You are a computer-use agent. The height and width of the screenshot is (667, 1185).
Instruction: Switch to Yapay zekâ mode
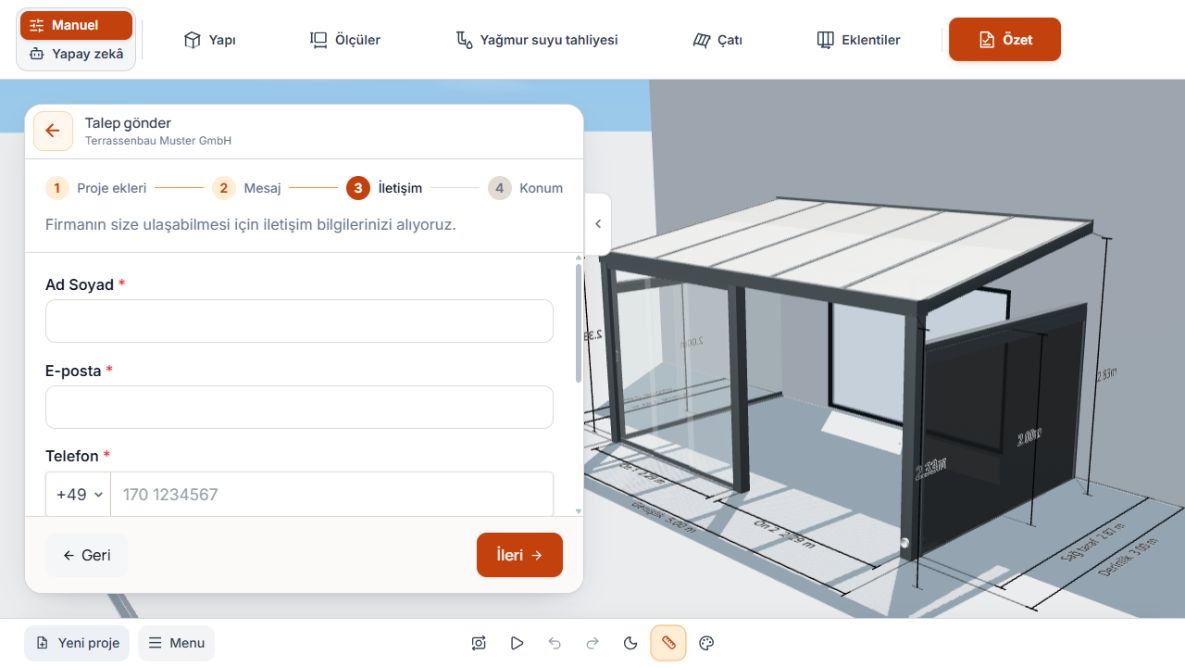point(76,54)
